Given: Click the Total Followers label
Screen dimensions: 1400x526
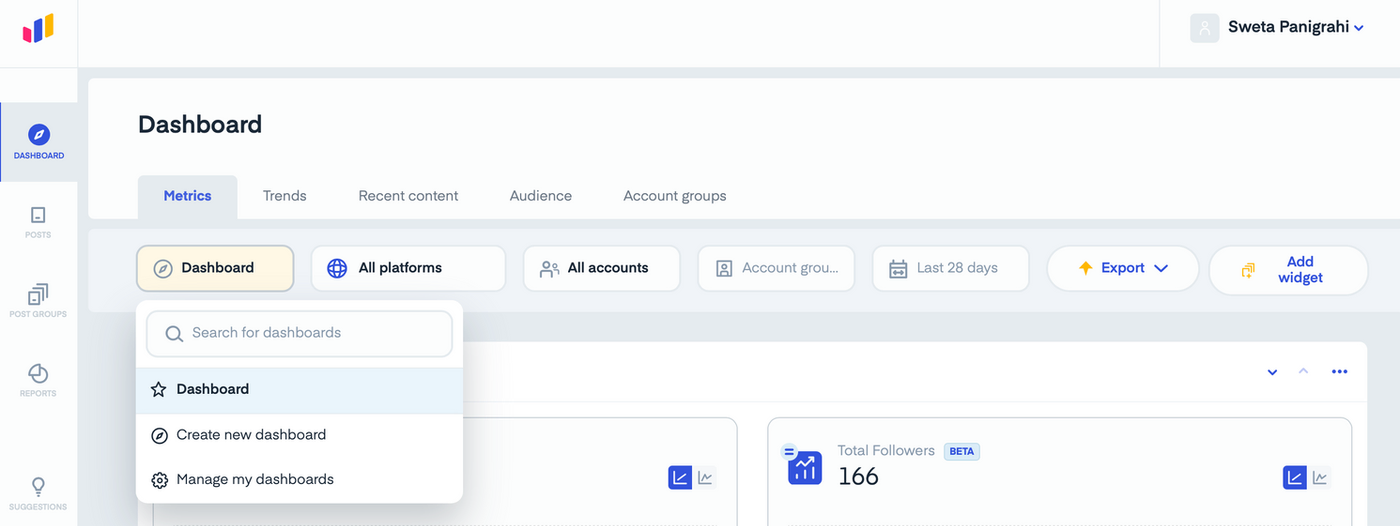Looking at the screenshot, I should [x=886, y=451].
